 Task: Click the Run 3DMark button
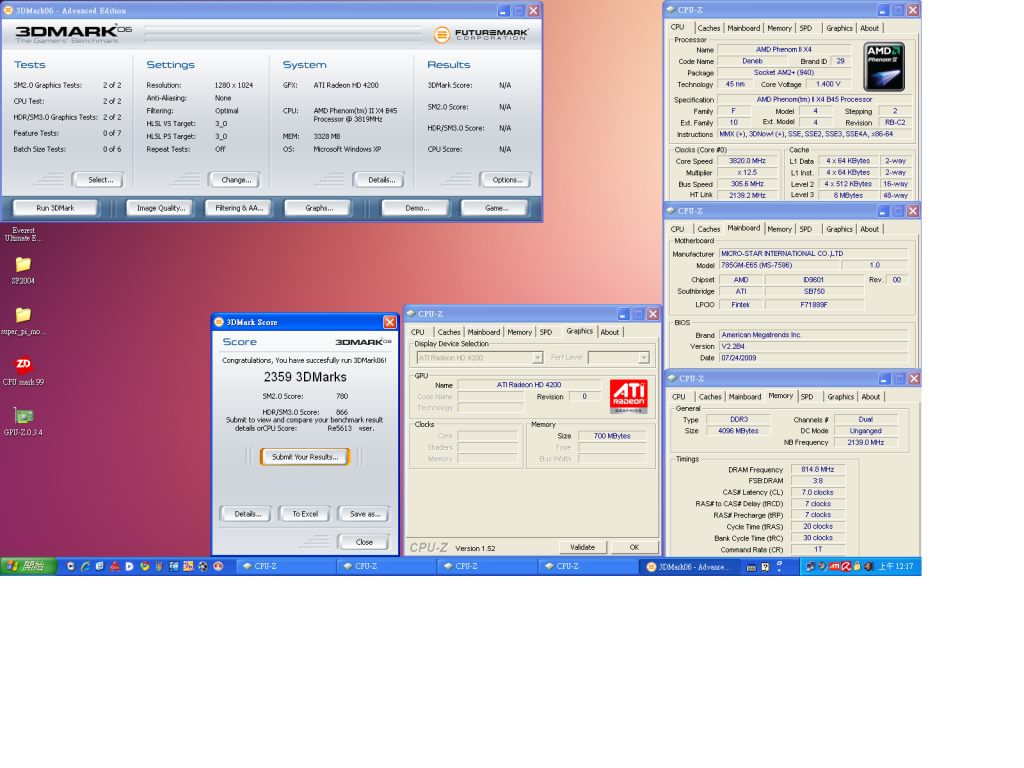pyautogui.click(x=56, y=208)
